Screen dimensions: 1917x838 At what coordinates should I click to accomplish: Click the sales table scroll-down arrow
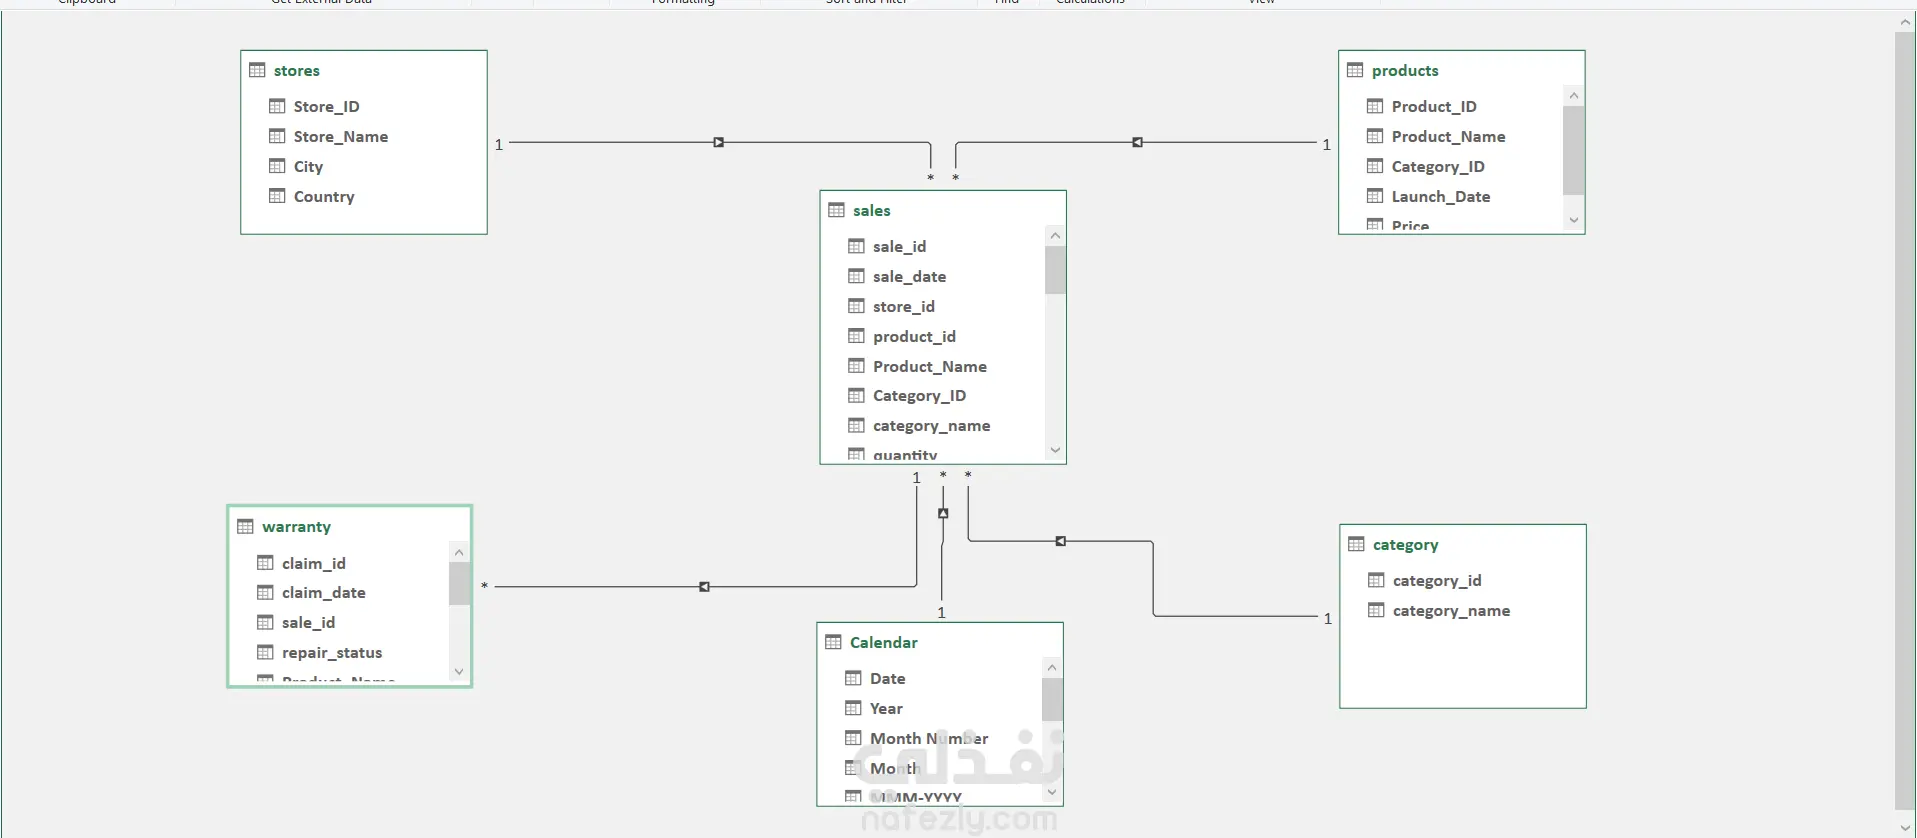(1055, 450)
